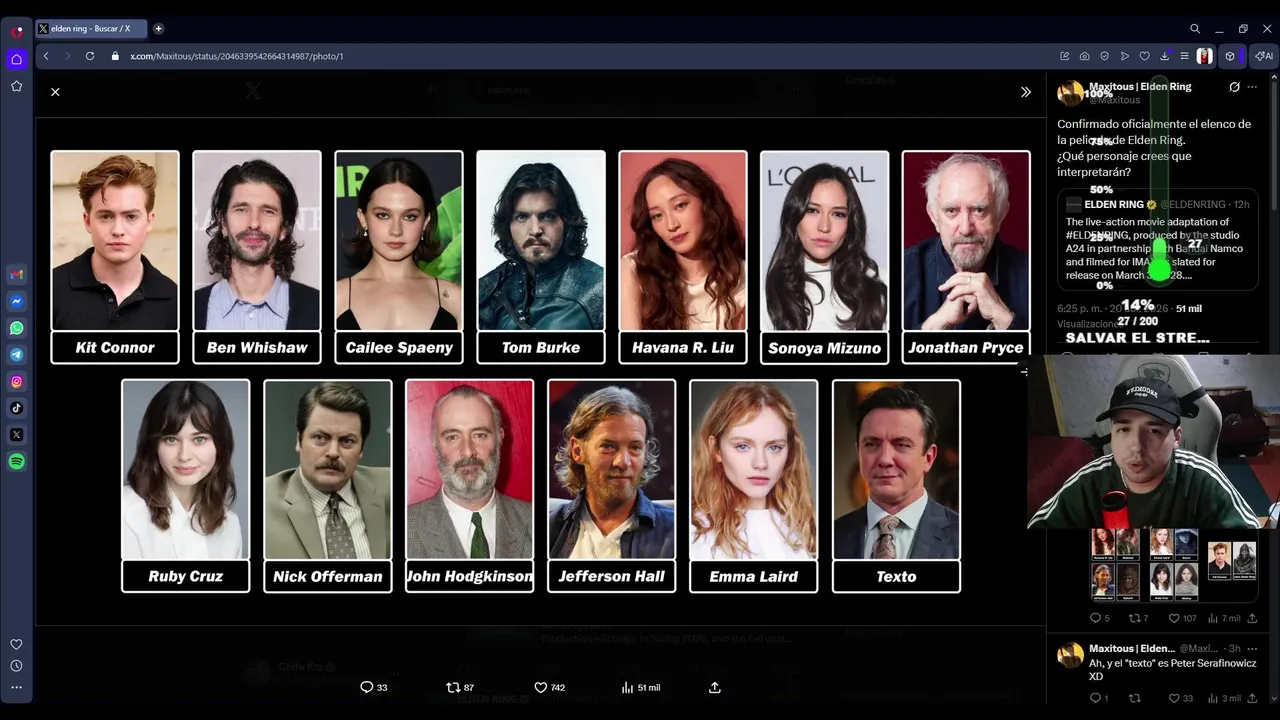Open the sidebar three-dots setup menu
1280x720 pixels.
16,688
